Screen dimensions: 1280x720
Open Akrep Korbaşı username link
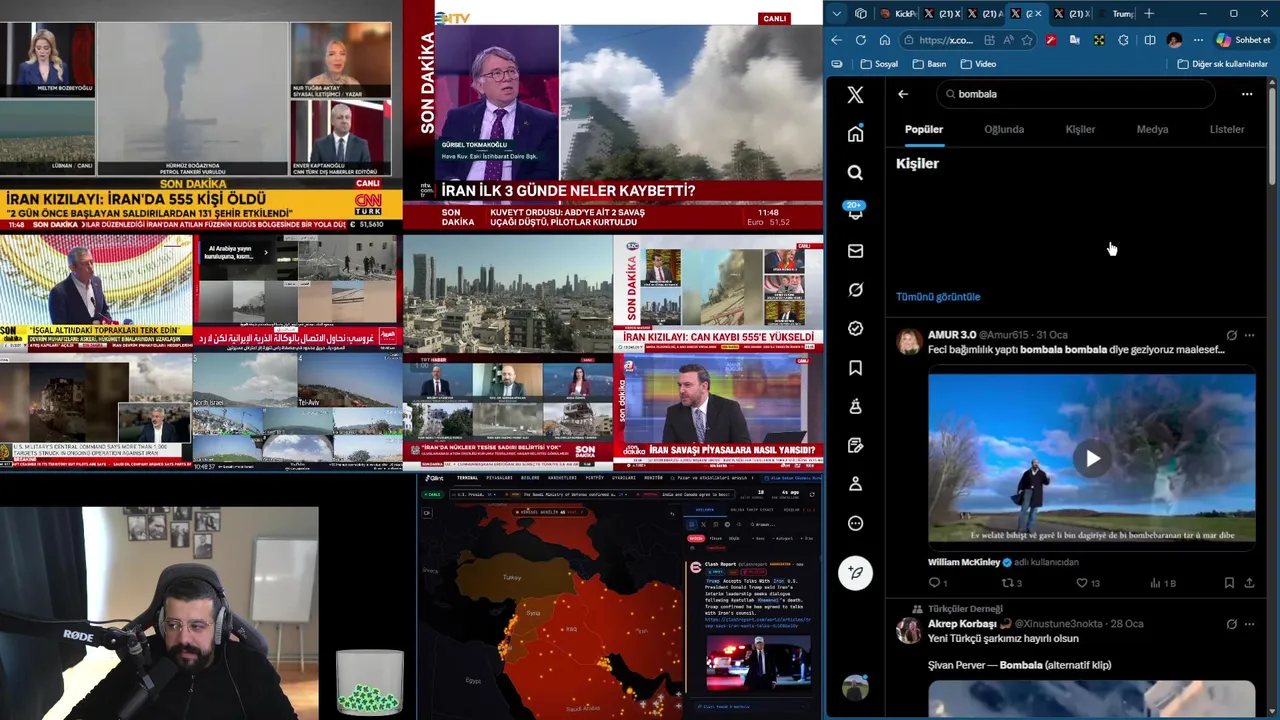pos(962,624)
